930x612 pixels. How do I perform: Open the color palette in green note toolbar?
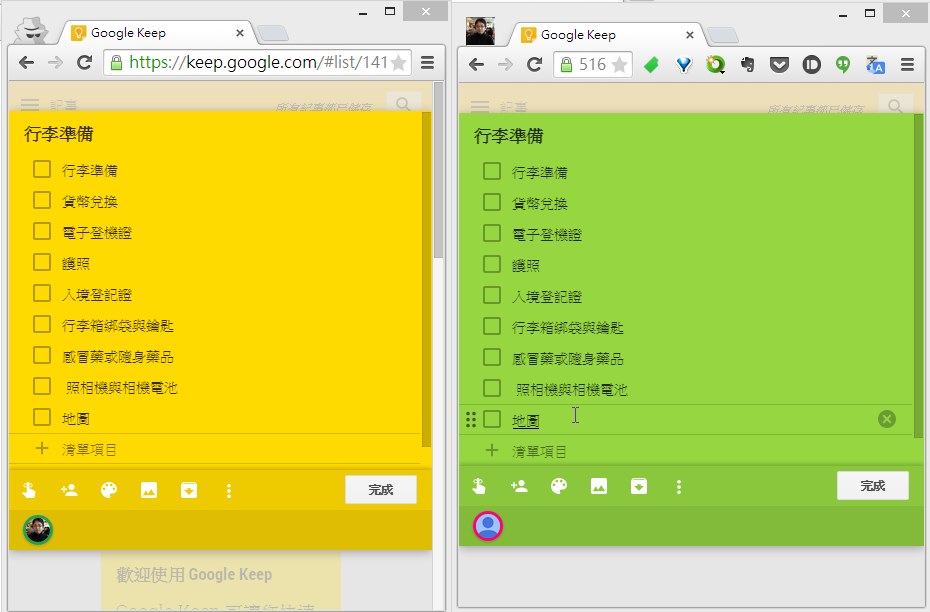[559, 486]
